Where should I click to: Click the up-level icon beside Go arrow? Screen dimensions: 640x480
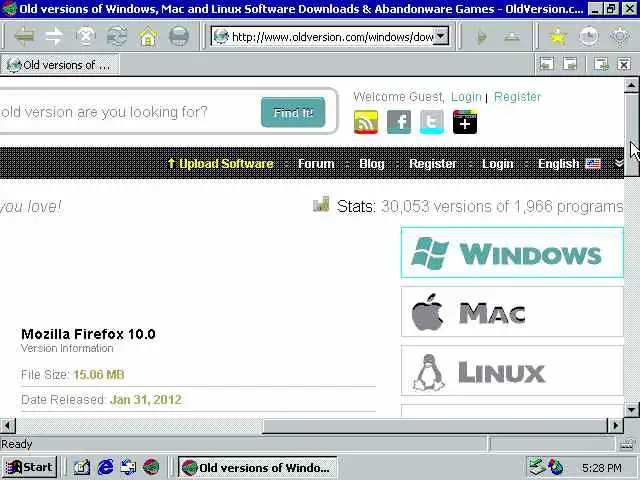[512, 38]
